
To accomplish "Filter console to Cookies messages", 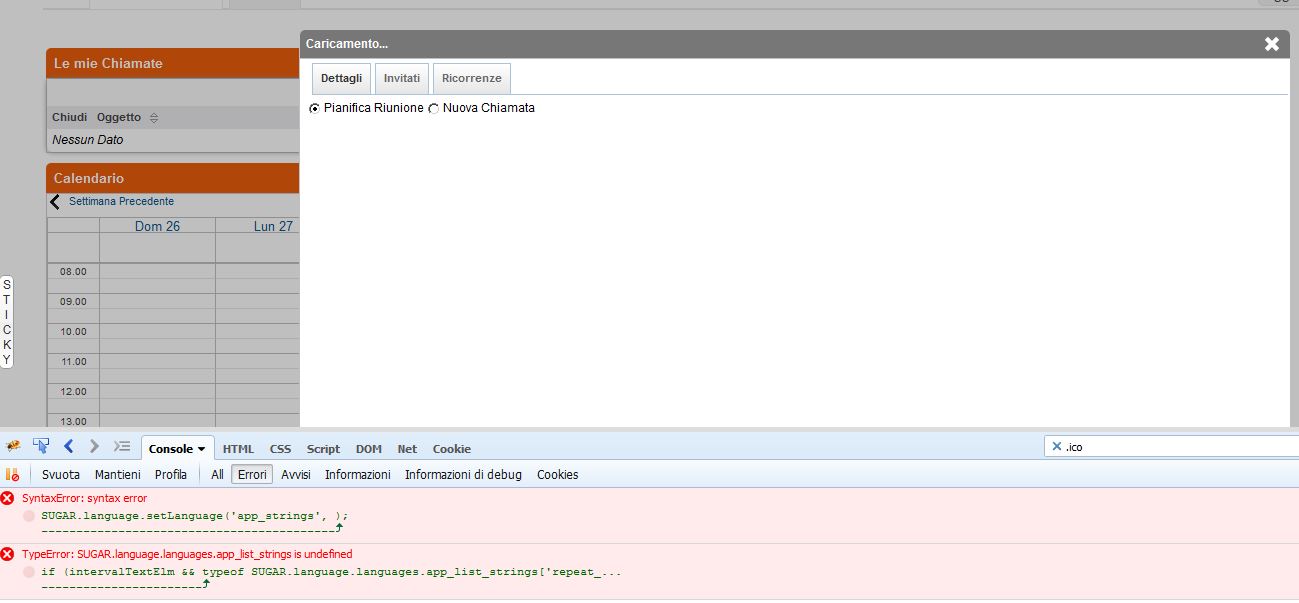I will click(x=558, y=475).
